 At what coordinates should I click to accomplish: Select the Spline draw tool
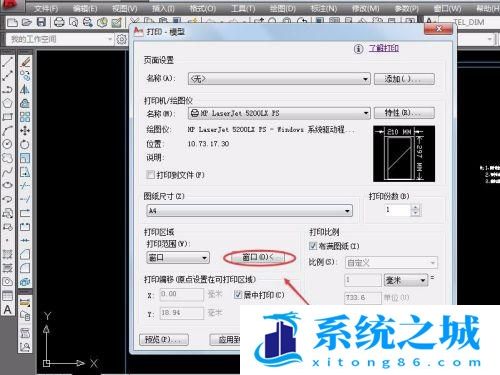[x=8, y=172]
